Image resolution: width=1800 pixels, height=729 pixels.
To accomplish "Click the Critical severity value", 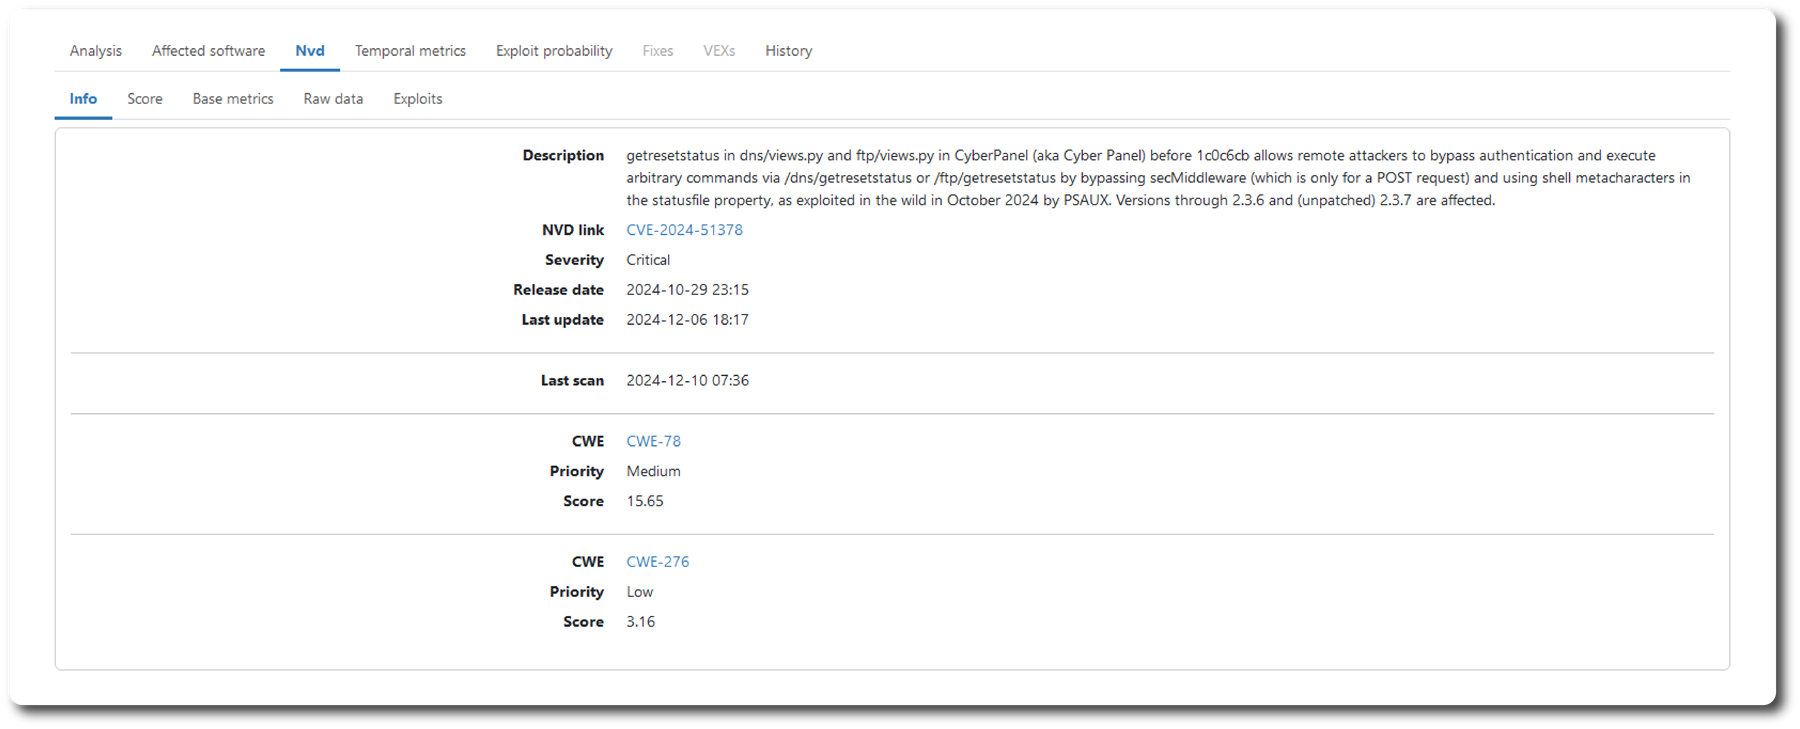I will point(648,260).
